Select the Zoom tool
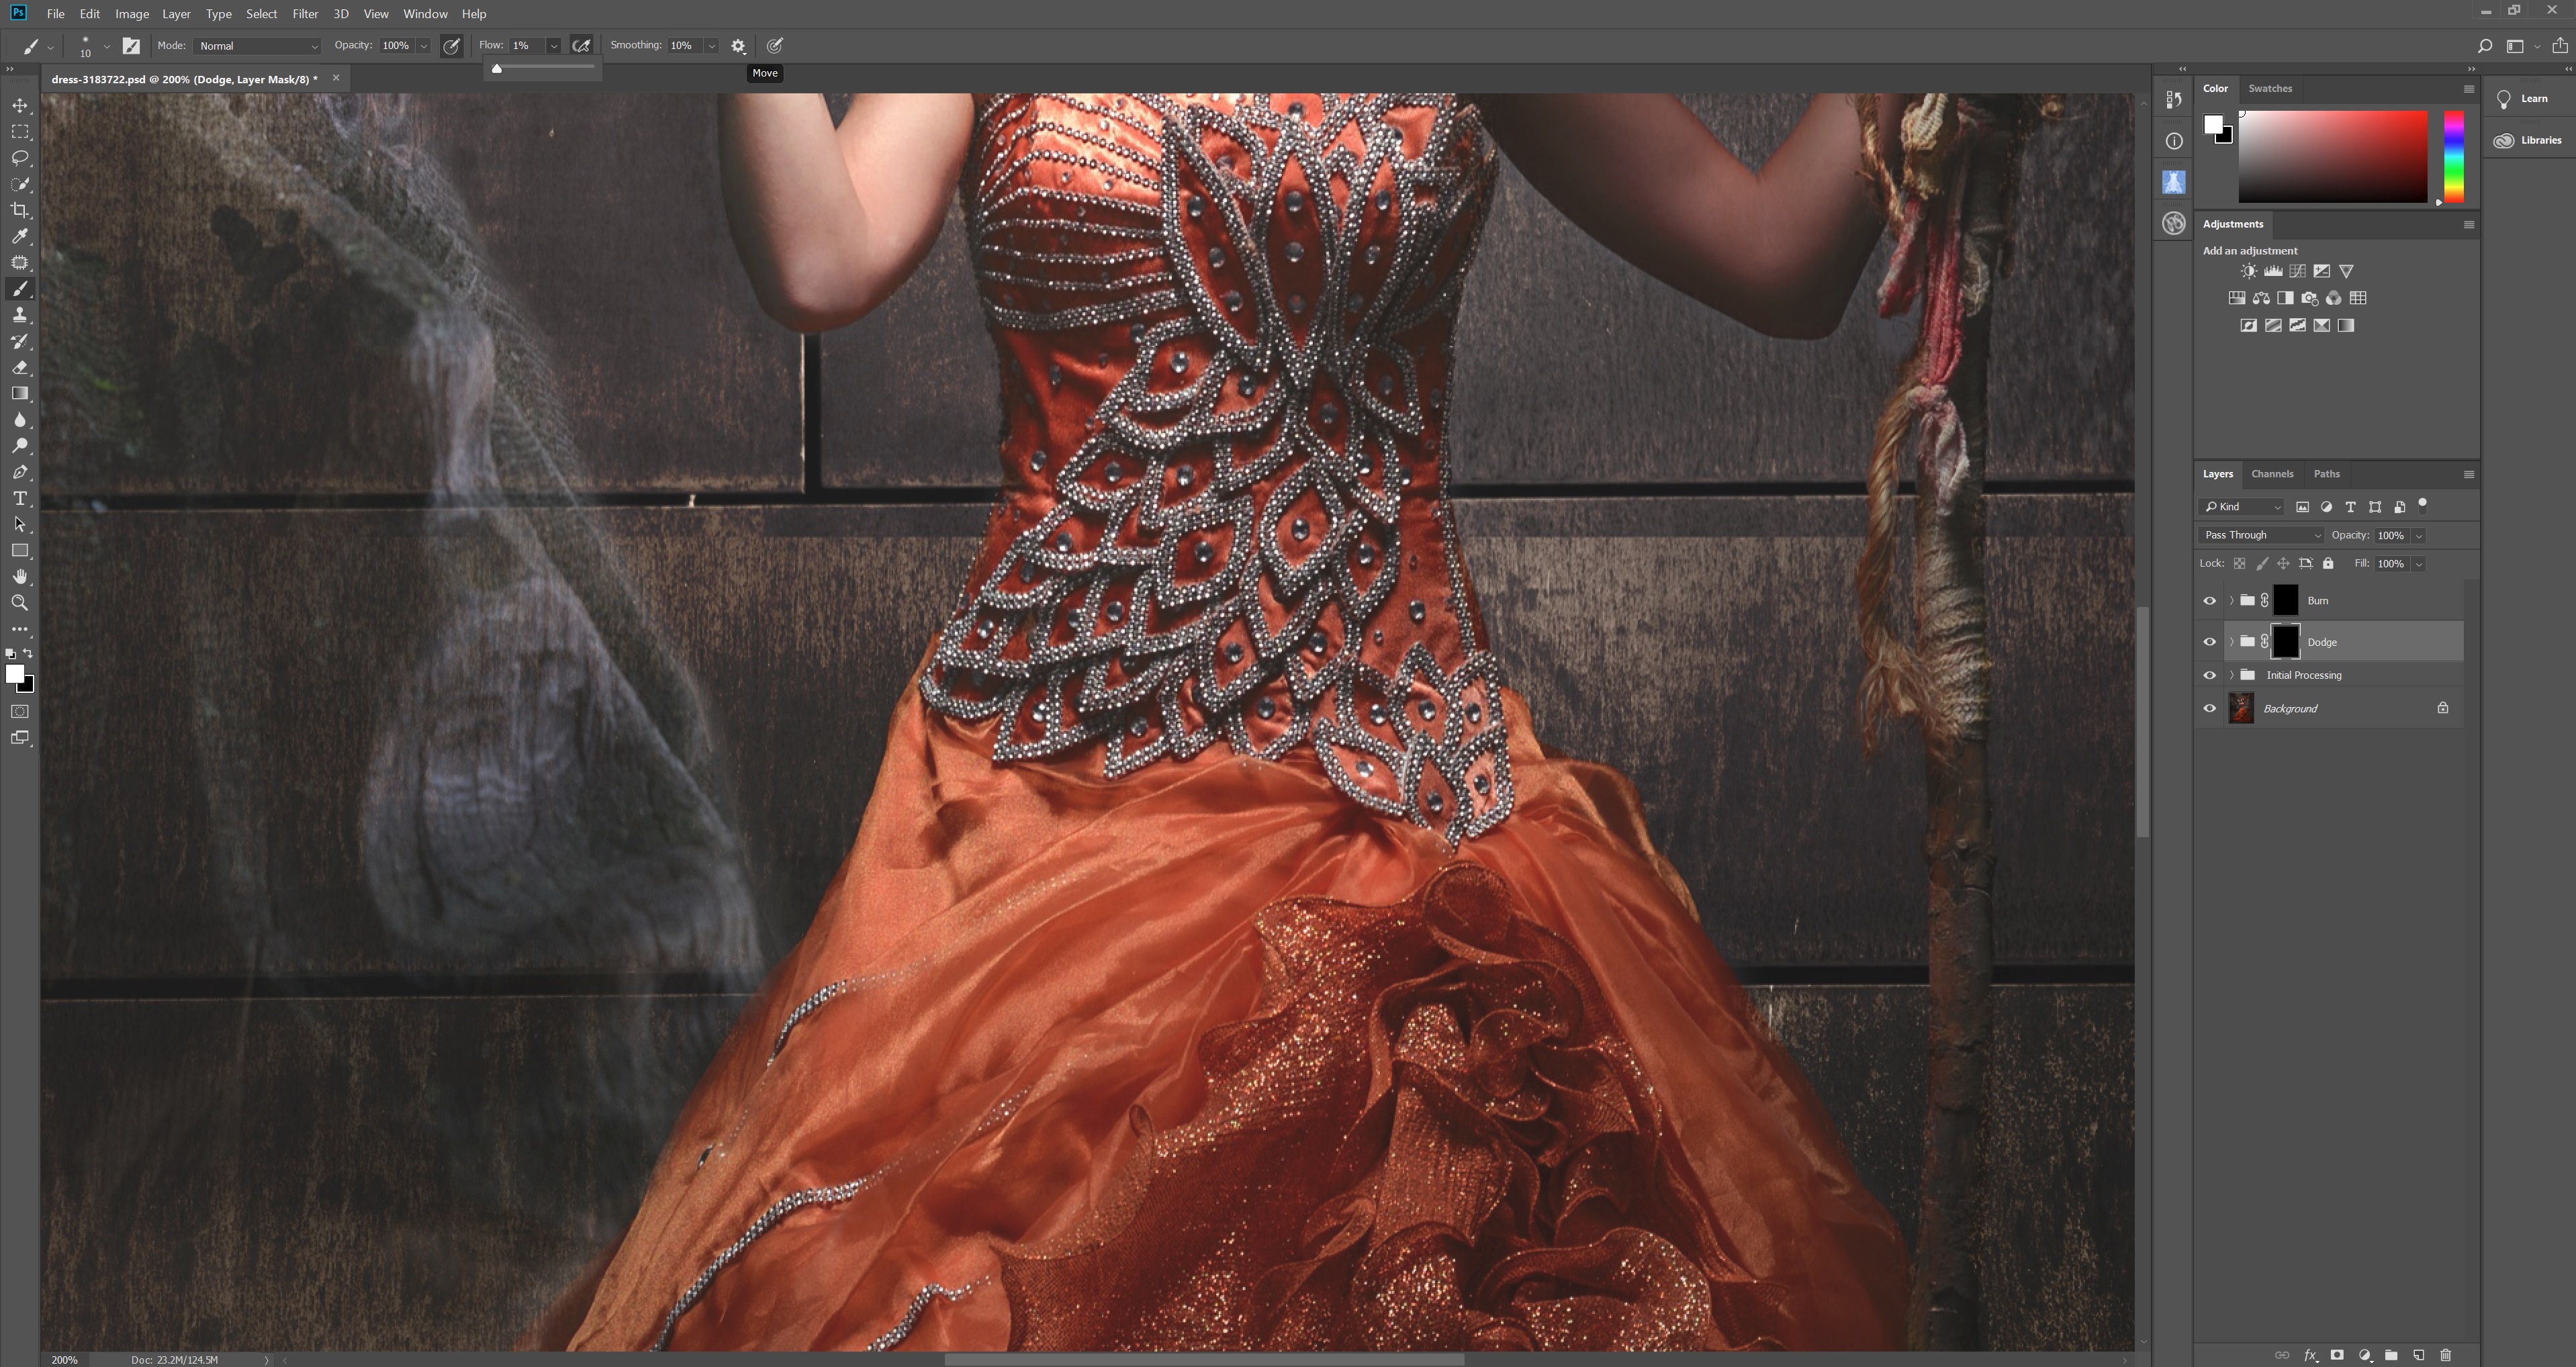 (x=20, y=602)
